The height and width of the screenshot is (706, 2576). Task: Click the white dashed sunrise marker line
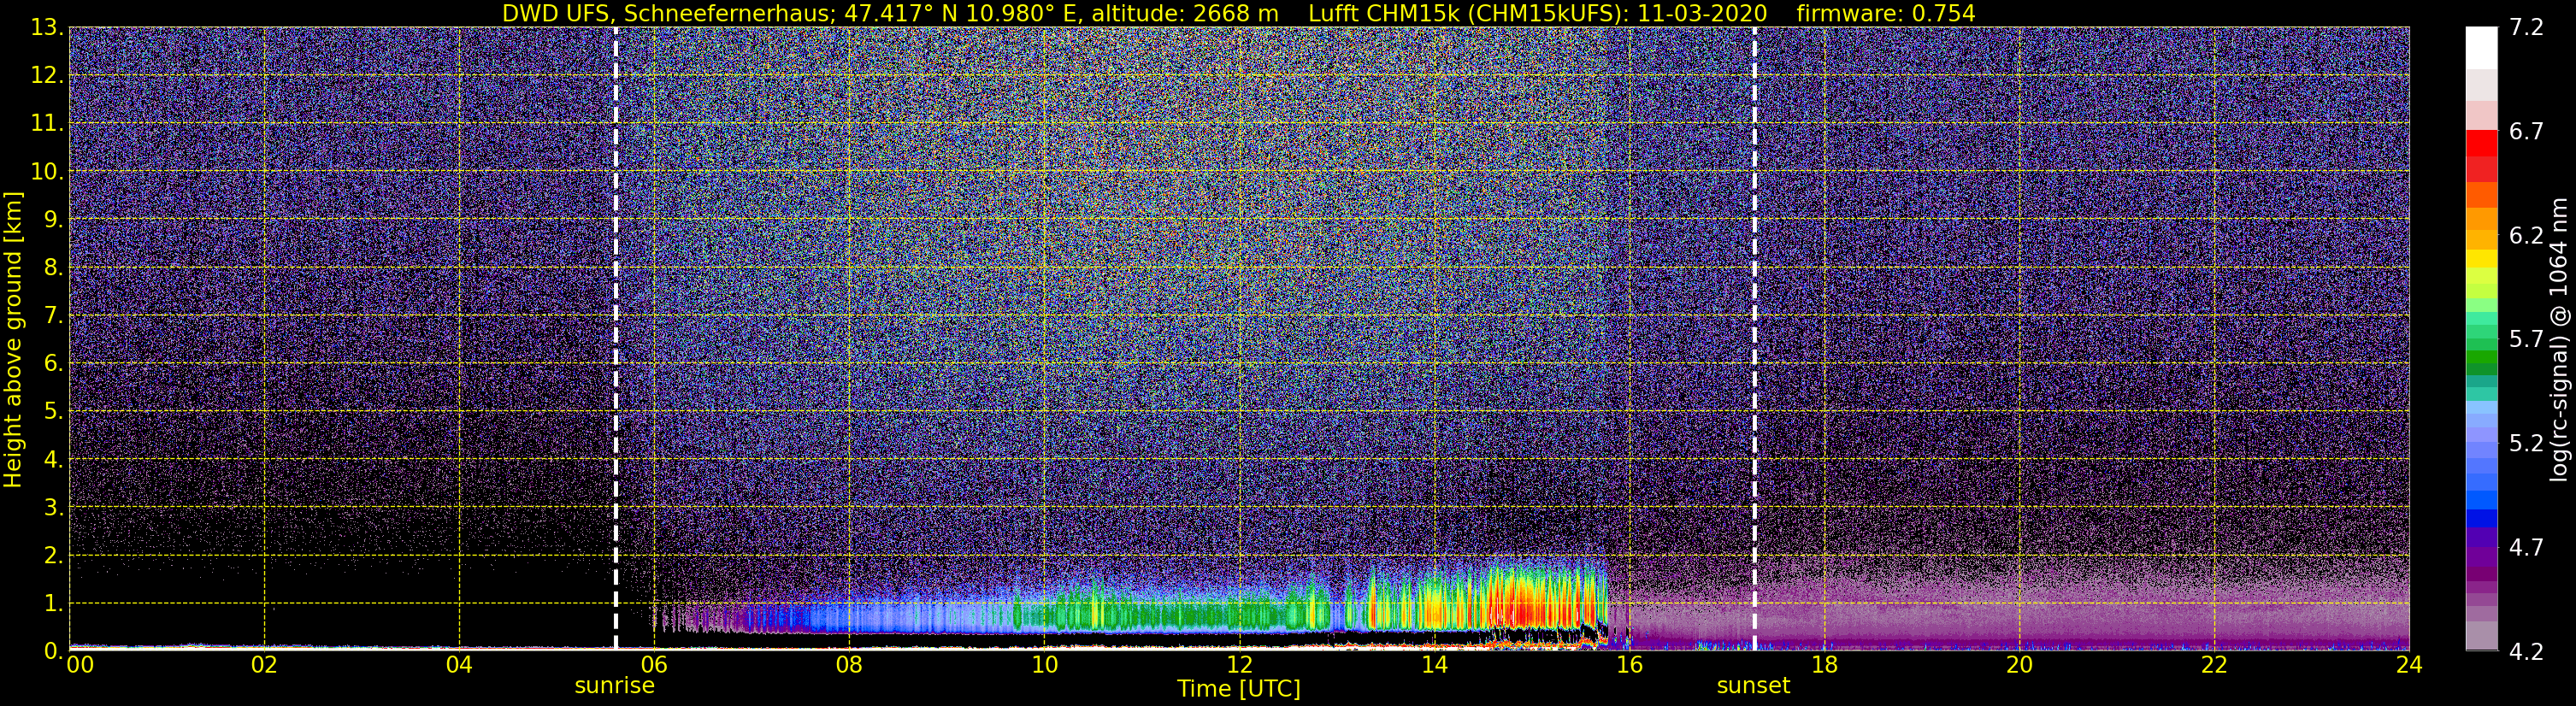pos(615,338)
